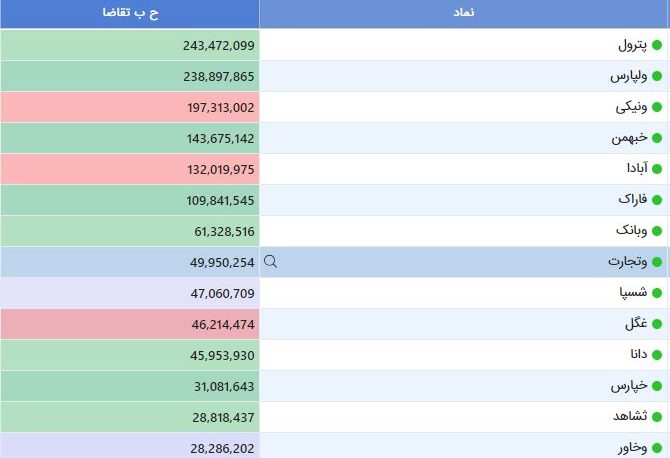Click the red cell 197,313,002
This screenshot has width=670, height=458.
[130, 107]
